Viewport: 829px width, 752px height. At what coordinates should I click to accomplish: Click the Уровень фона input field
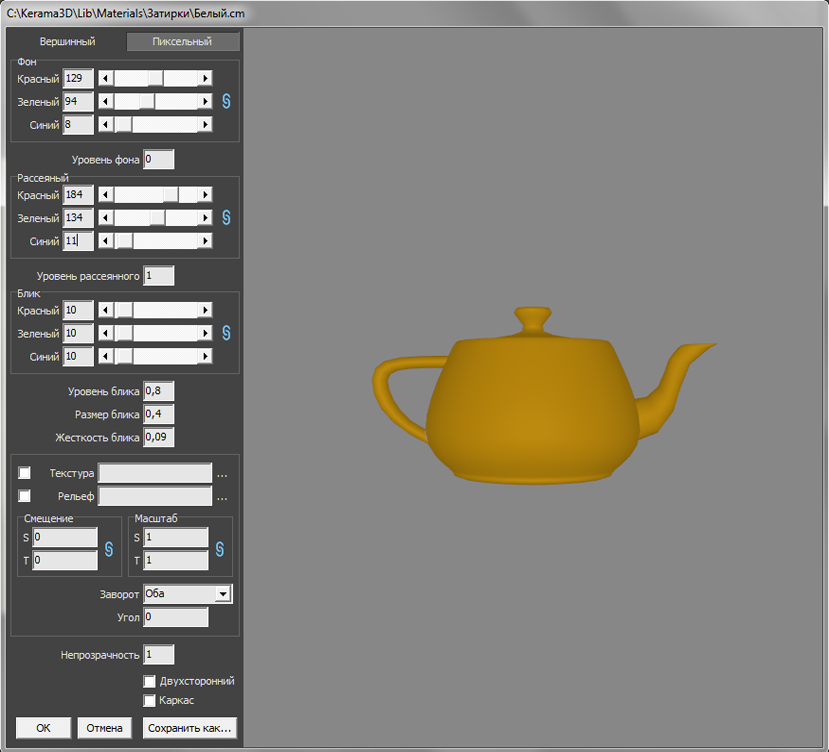click(159, 159)
